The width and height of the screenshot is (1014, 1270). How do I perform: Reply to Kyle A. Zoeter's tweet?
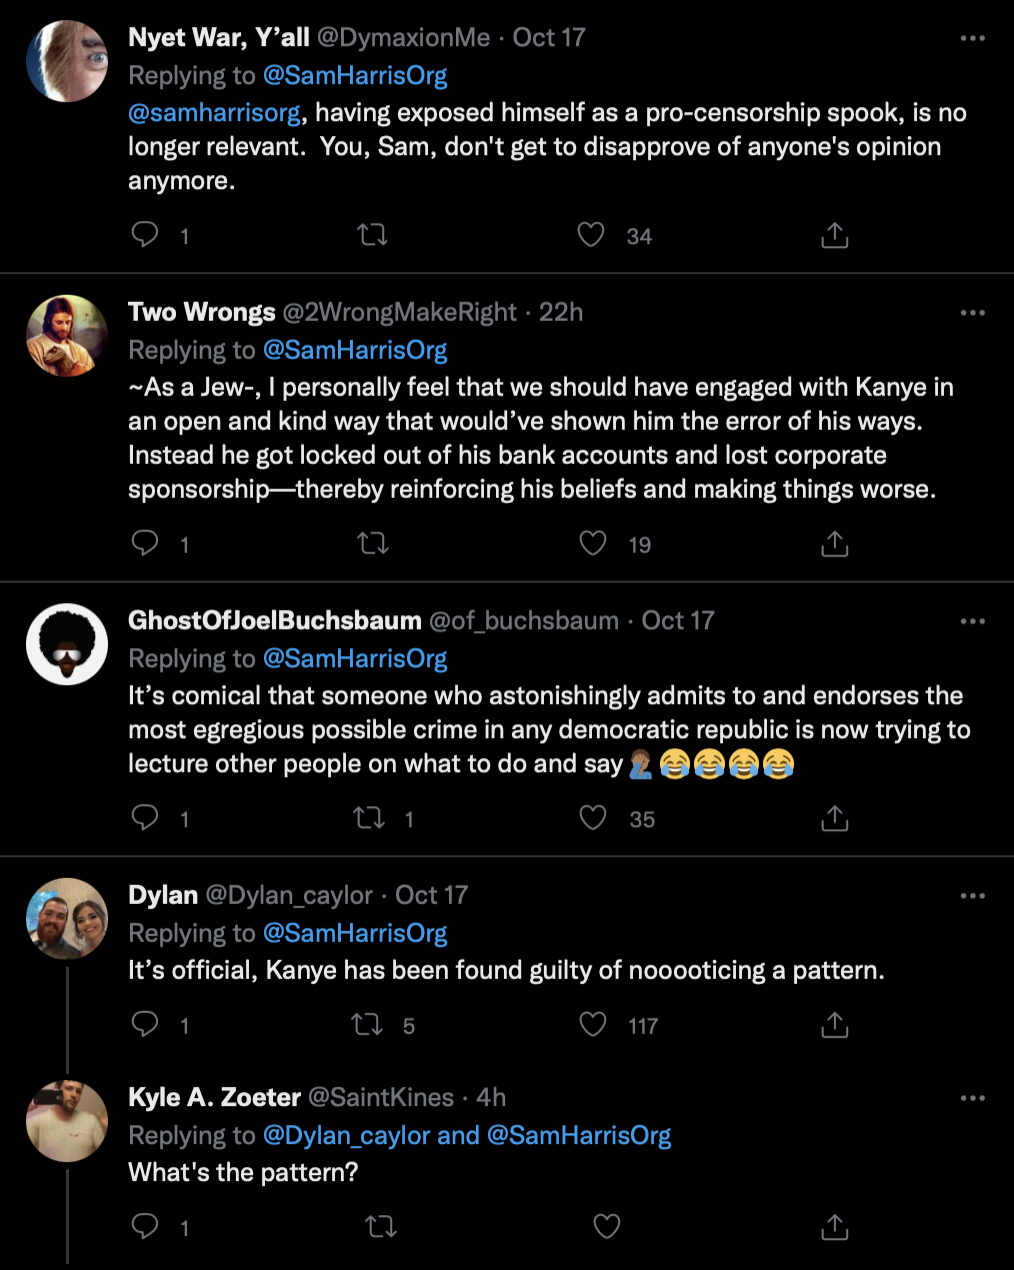tap(146, 1226)
